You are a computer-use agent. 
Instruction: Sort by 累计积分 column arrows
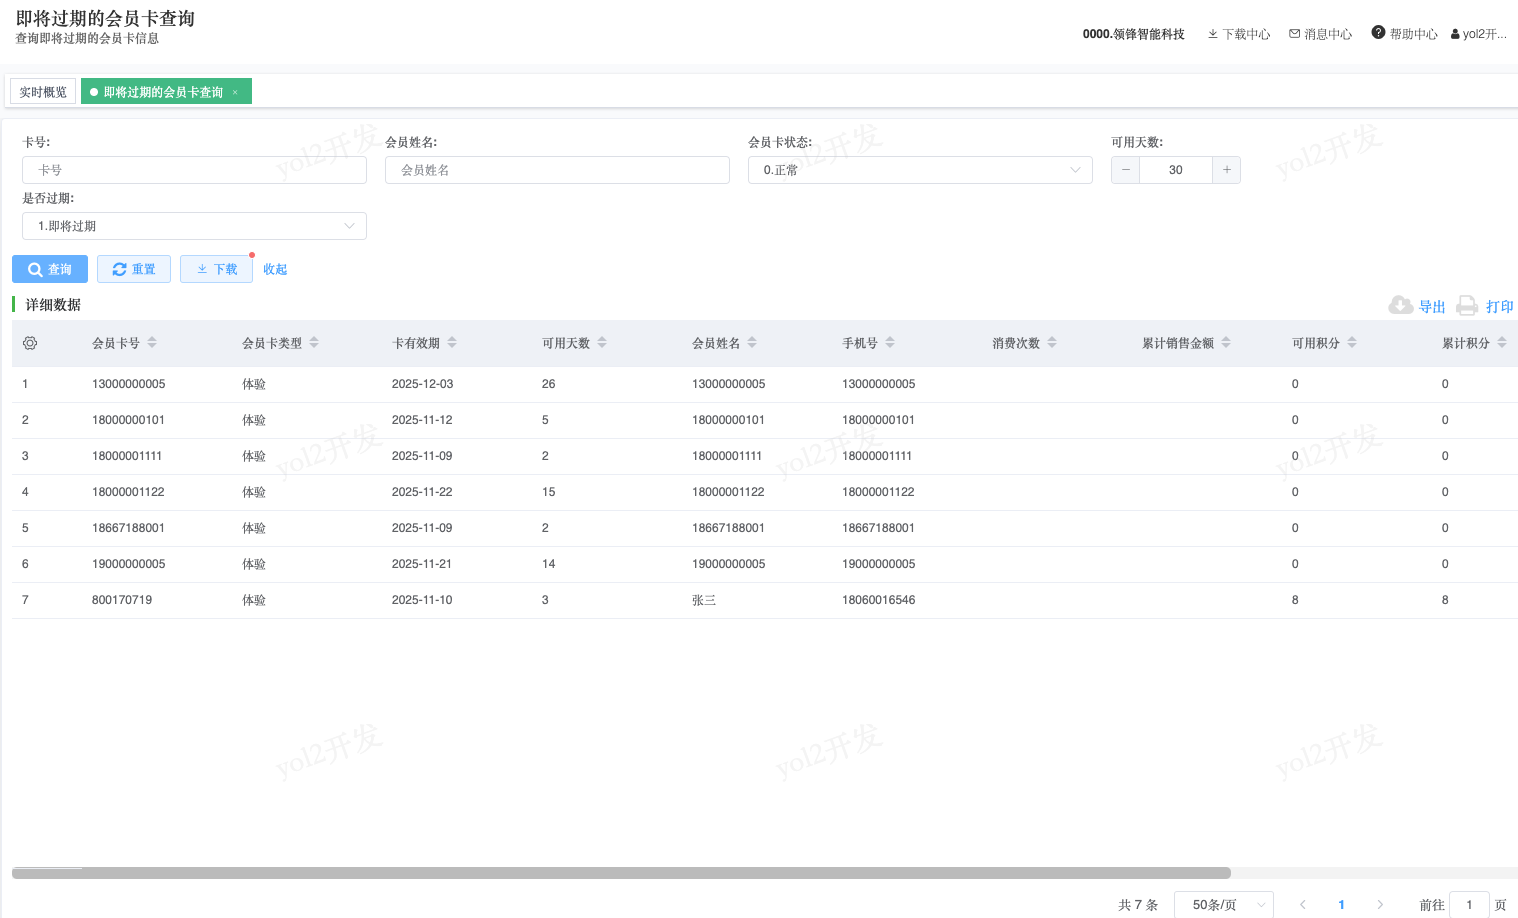[x=1502, y=343]
